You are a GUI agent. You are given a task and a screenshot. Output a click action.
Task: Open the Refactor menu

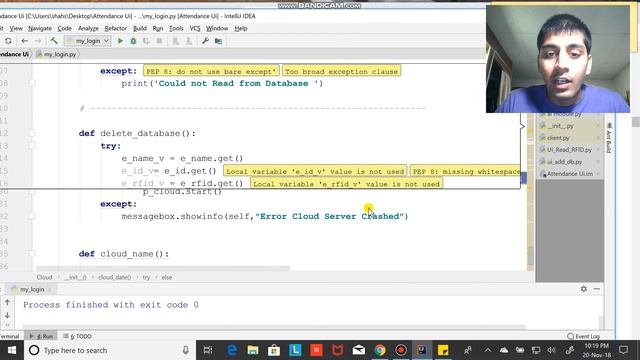point(116,28)
